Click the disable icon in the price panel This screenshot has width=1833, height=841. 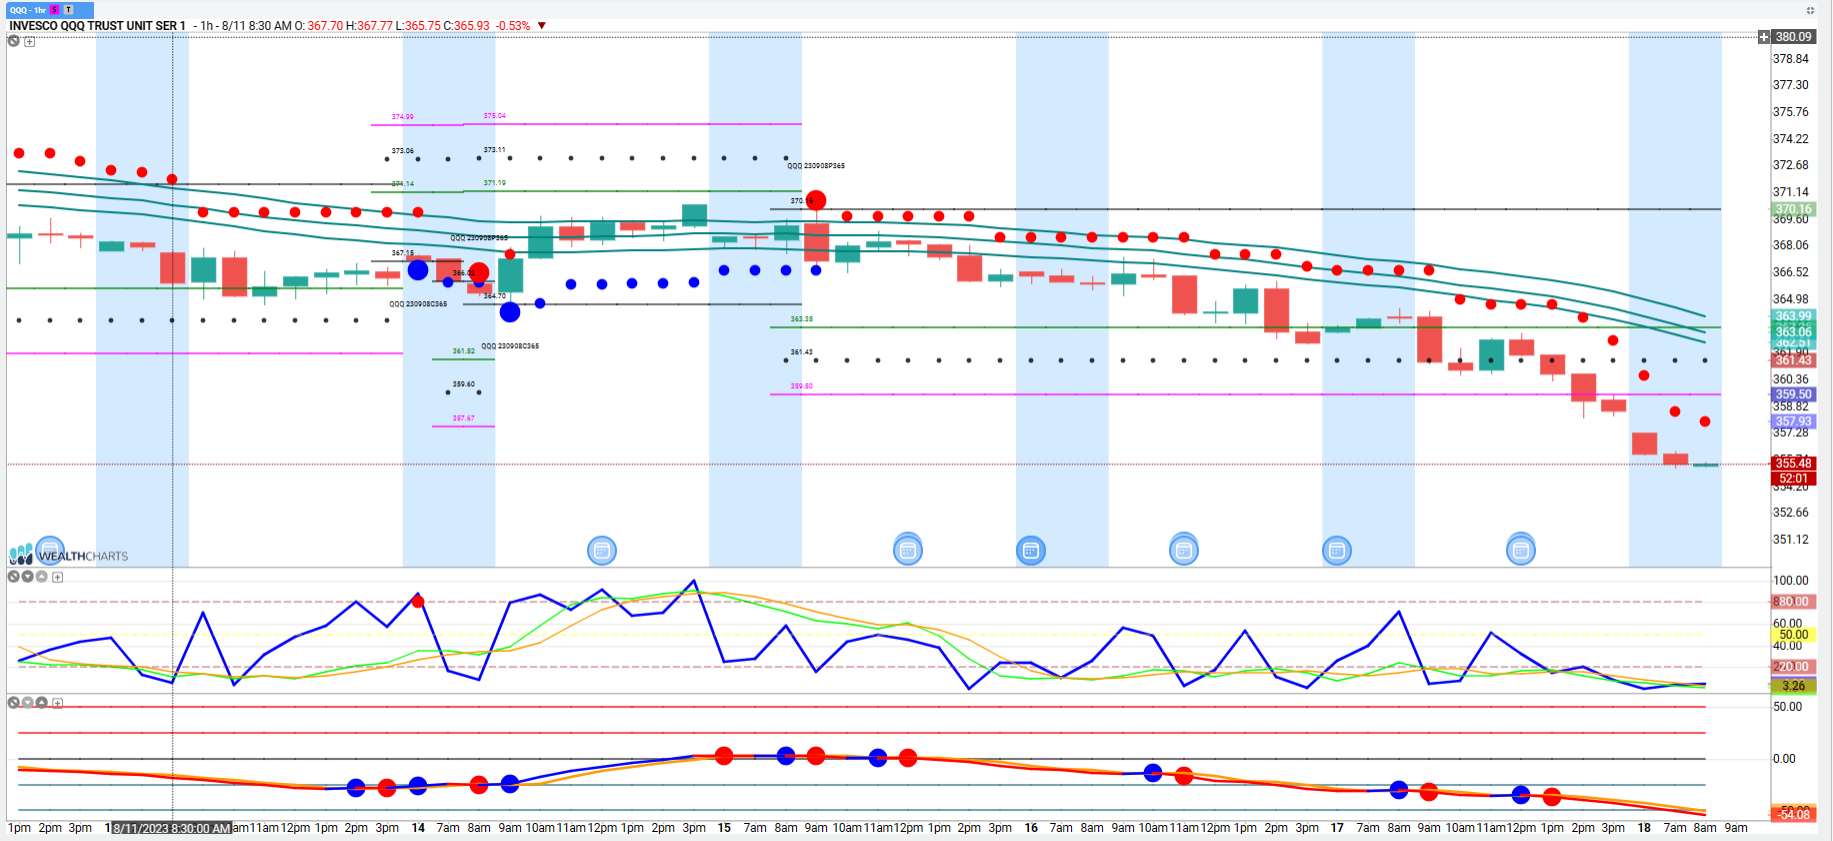click(14, 41)
